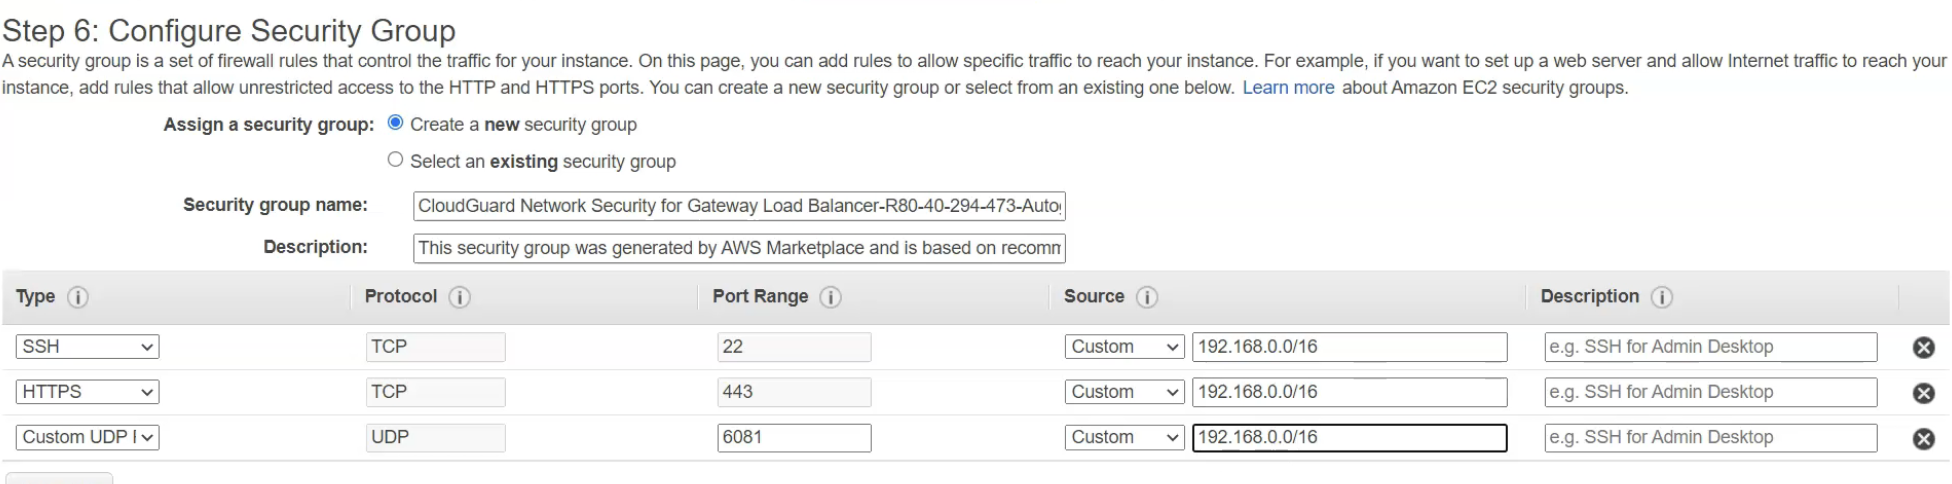
Task: Click the SSH rule source CIDR field
Action: click(x=1349, y=347)
